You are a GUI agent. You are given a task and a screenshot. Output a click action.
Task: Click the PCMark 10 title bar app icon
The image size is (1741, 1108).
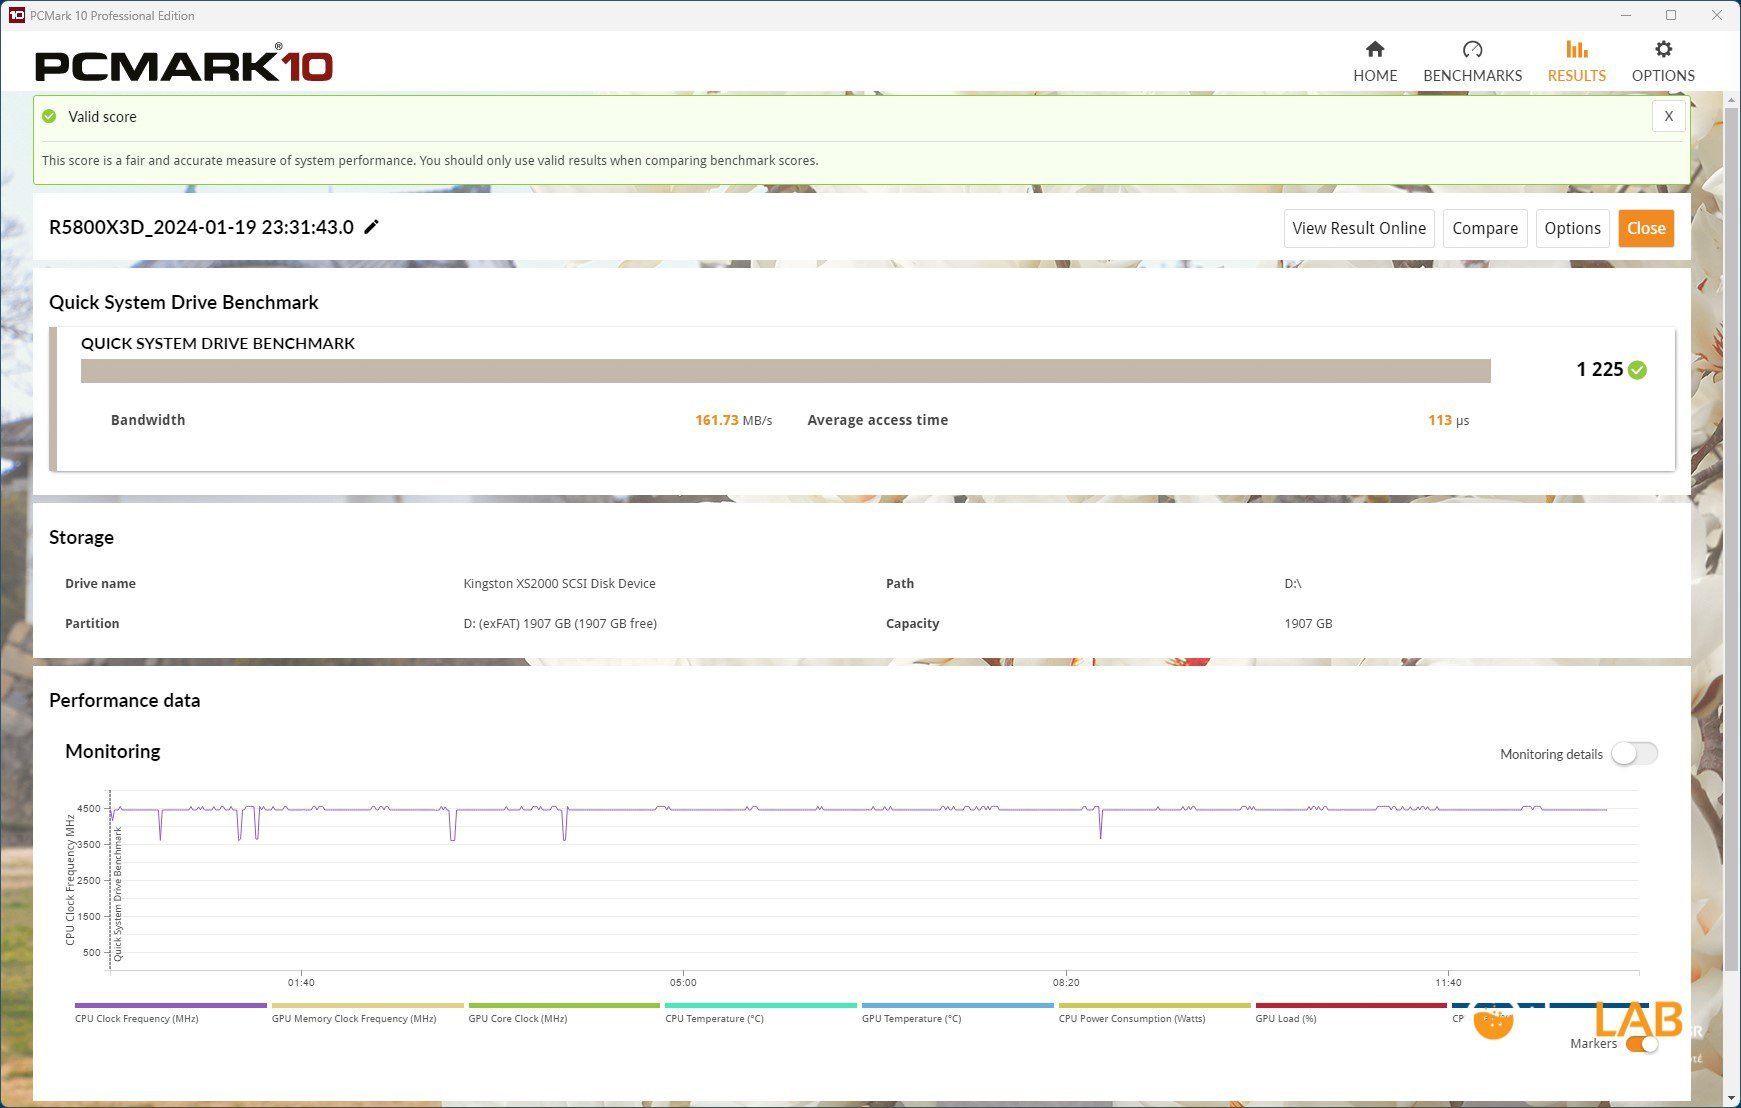click(16, 15)
